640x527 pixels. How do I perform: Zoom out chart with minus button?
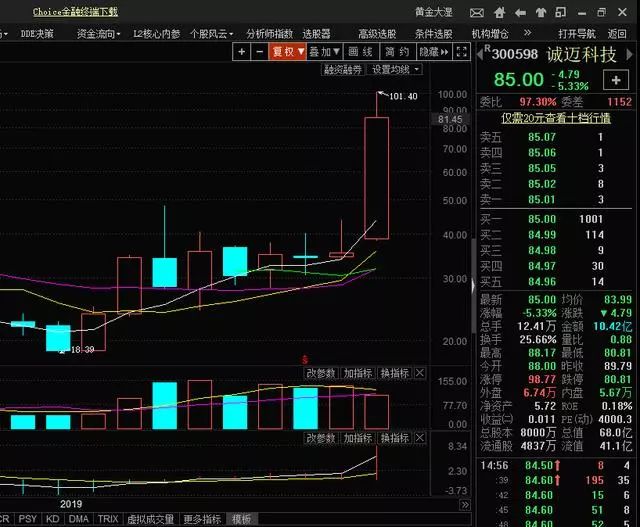tap(260, 52)
